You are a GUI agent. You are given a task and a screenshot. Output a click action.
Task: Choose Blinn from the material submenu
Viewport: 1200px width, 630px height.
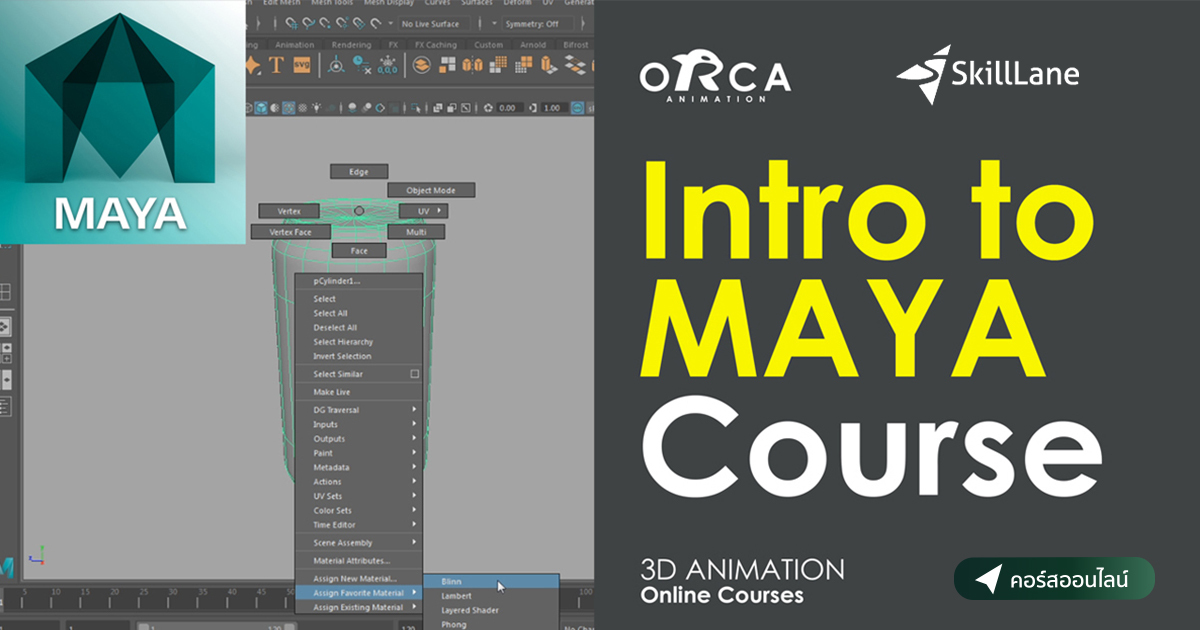point(453,580)
